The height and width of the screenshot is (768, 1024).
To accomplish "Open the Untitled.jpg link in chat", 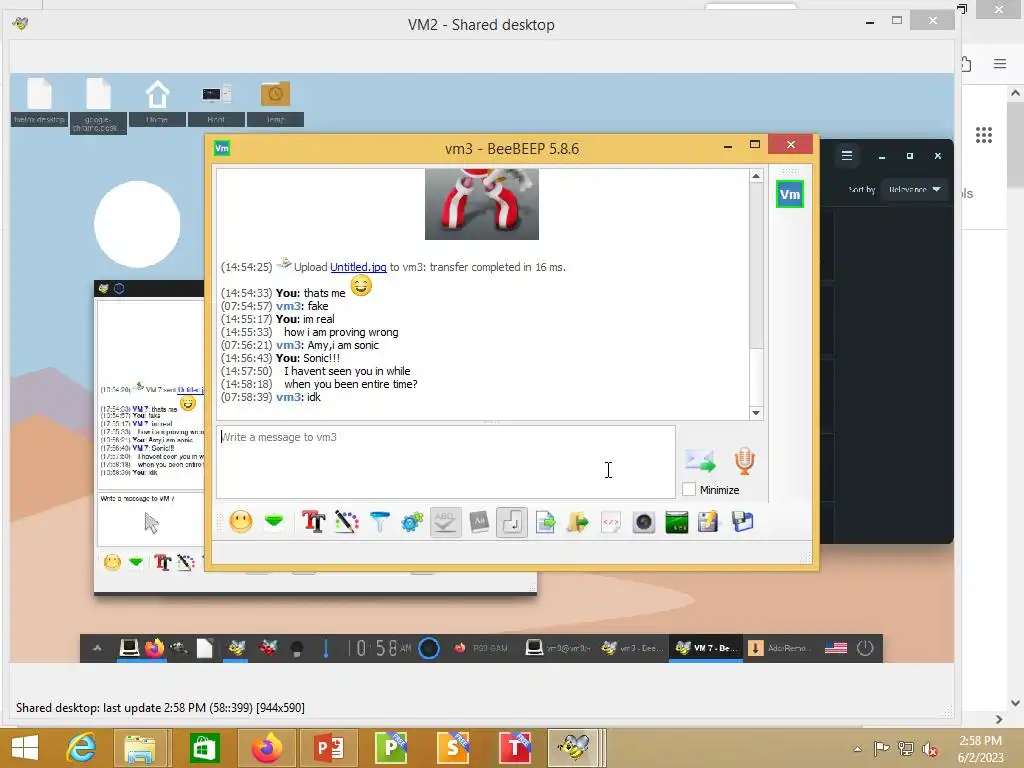I will (358, 267).
